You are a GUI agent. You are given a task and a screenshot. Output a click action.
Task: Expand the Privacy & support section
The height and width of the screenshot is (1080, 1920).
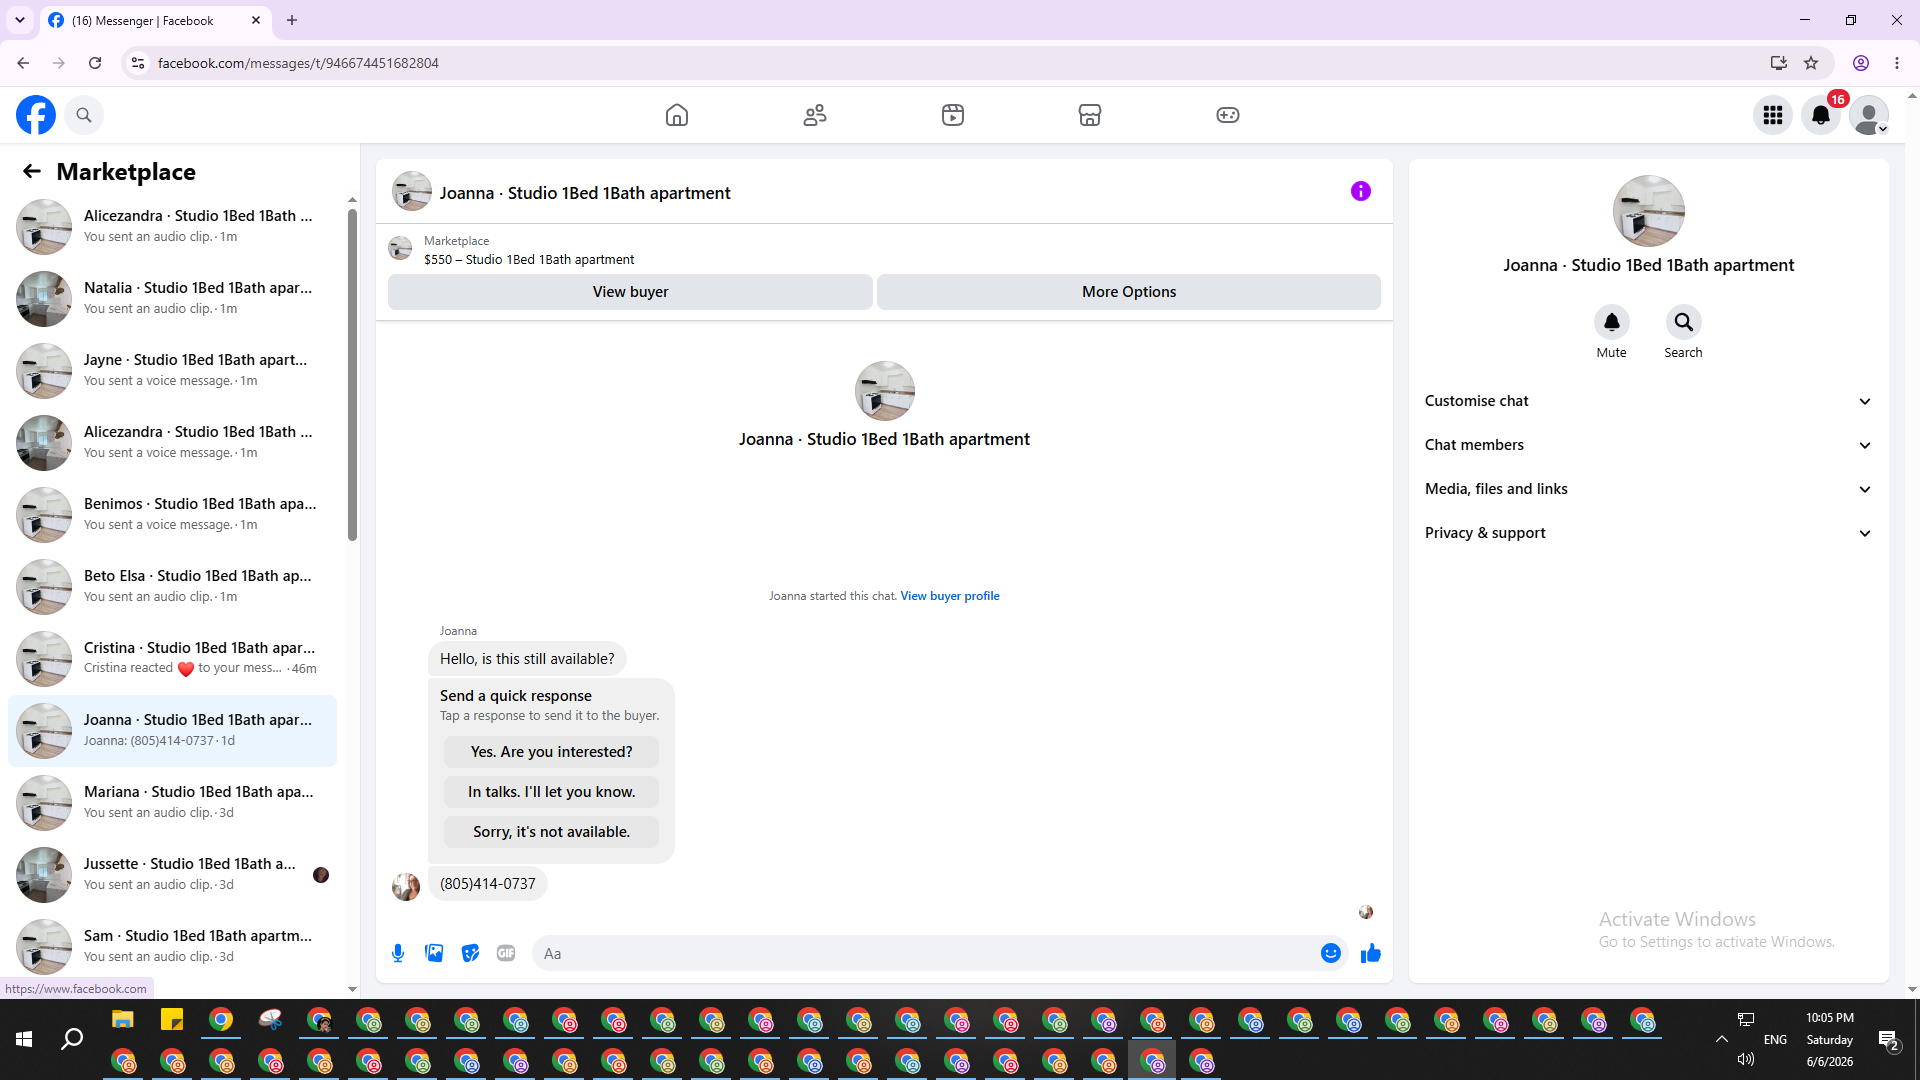click(1648, 533)
